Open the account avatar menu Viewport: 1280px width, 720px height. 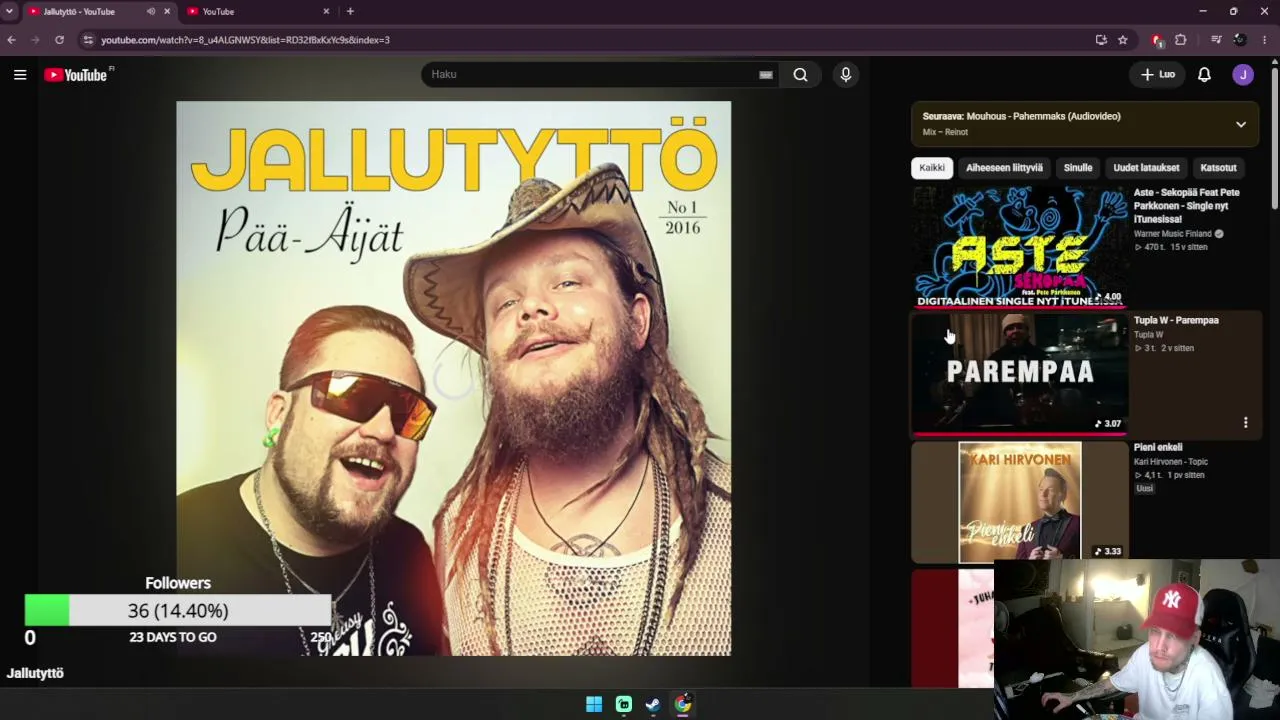point(1243,74)
